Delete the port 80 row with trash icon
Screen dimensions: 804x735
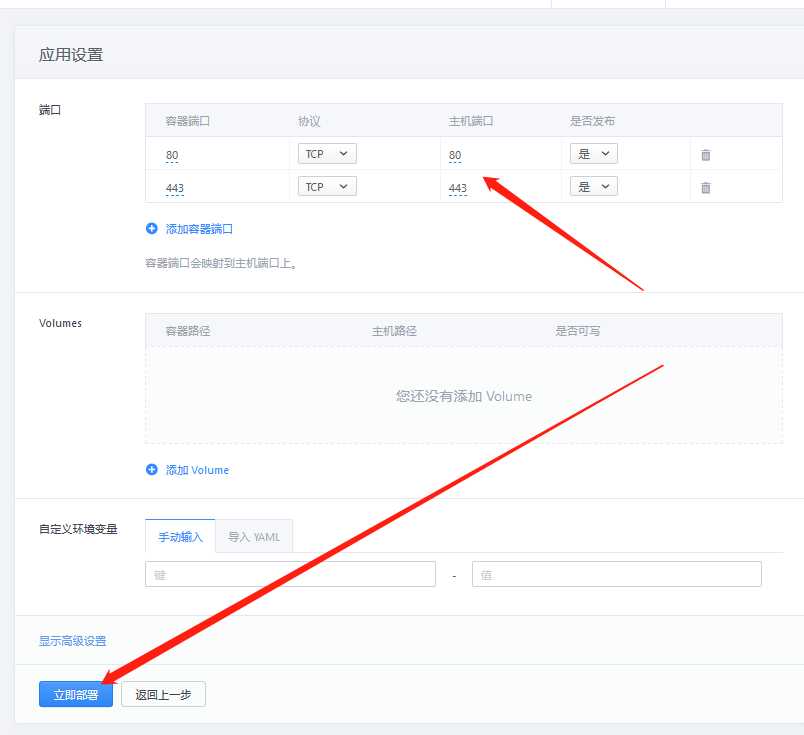706,155
